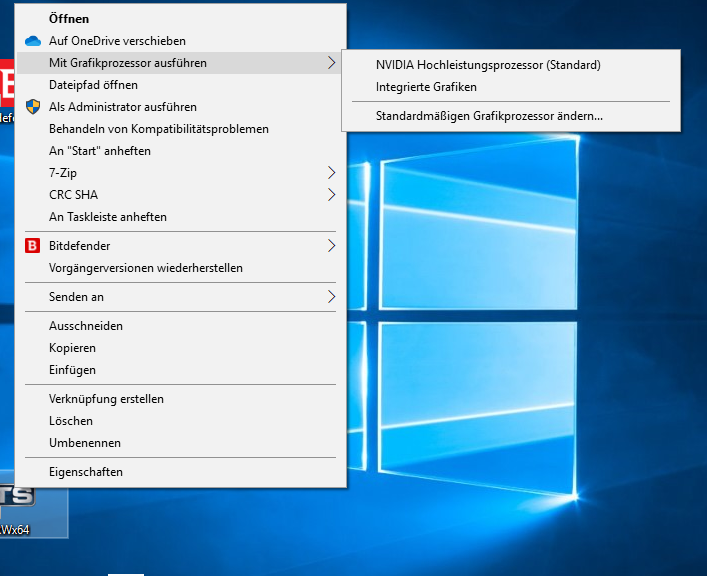Click the administrator shield icon
707x576 pixels.
32,107
